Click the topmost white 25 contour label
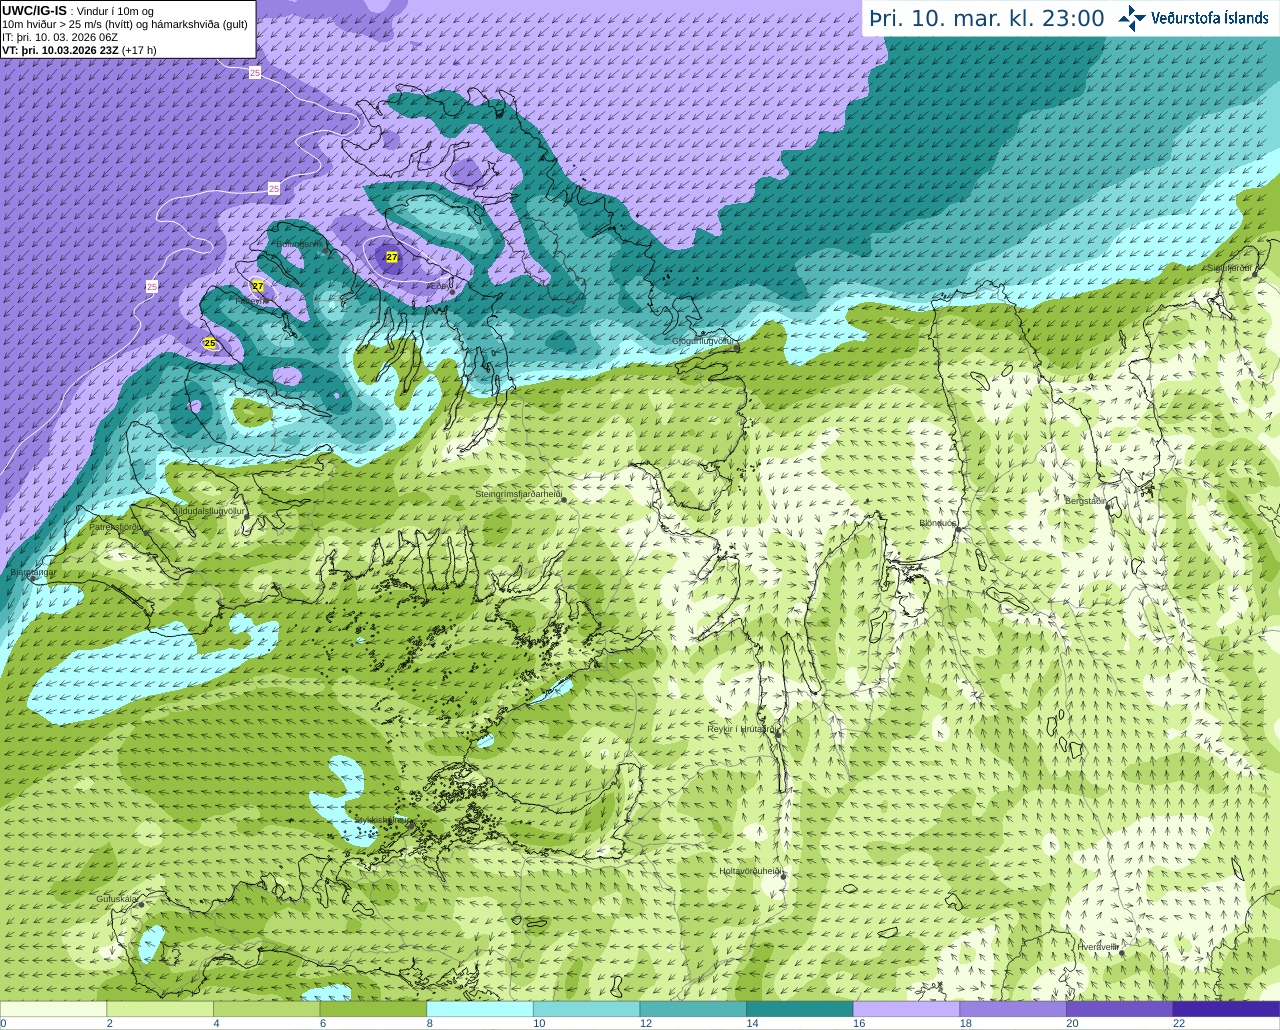 coord(255,73)
